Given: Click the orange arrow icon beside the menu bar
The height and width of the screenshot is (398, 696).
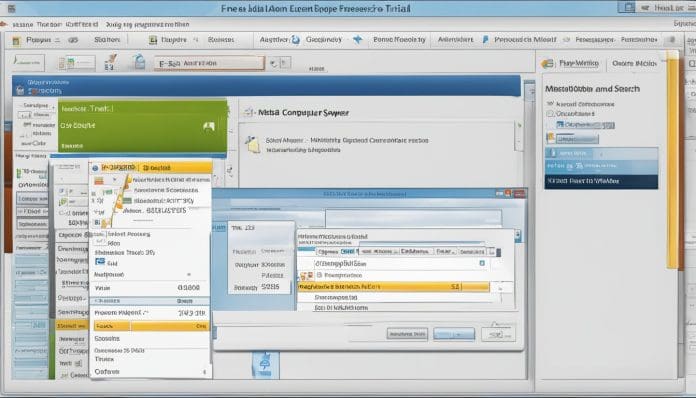Looking at the screenshot, I should tap(4, 24).
